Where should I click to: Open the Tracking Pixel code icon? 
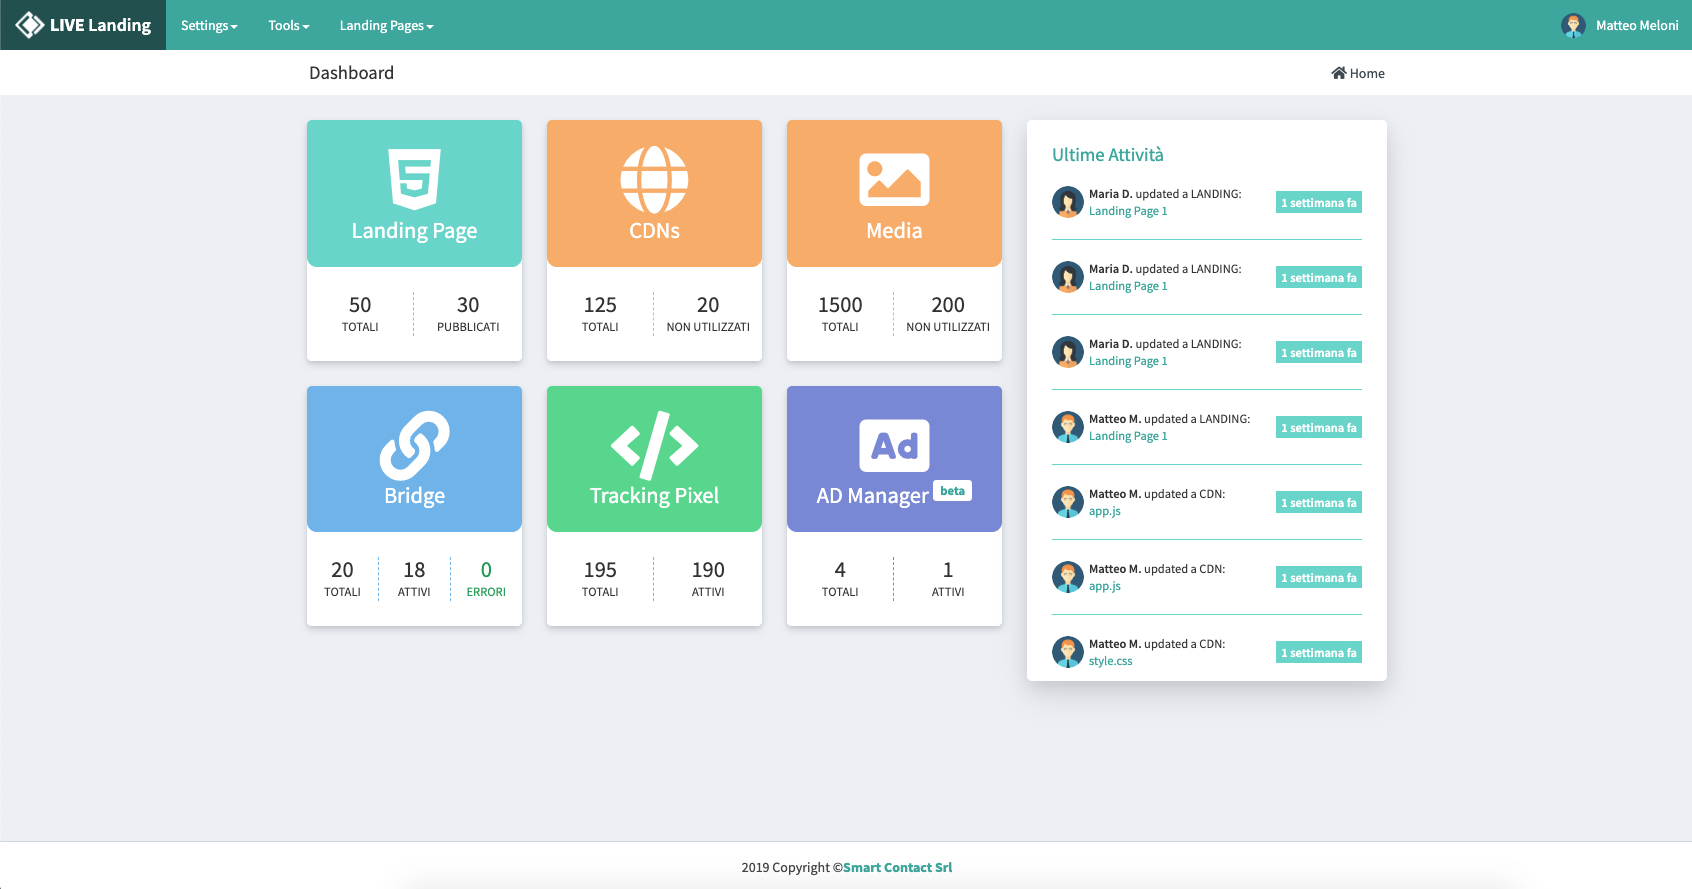pos(654,445)
